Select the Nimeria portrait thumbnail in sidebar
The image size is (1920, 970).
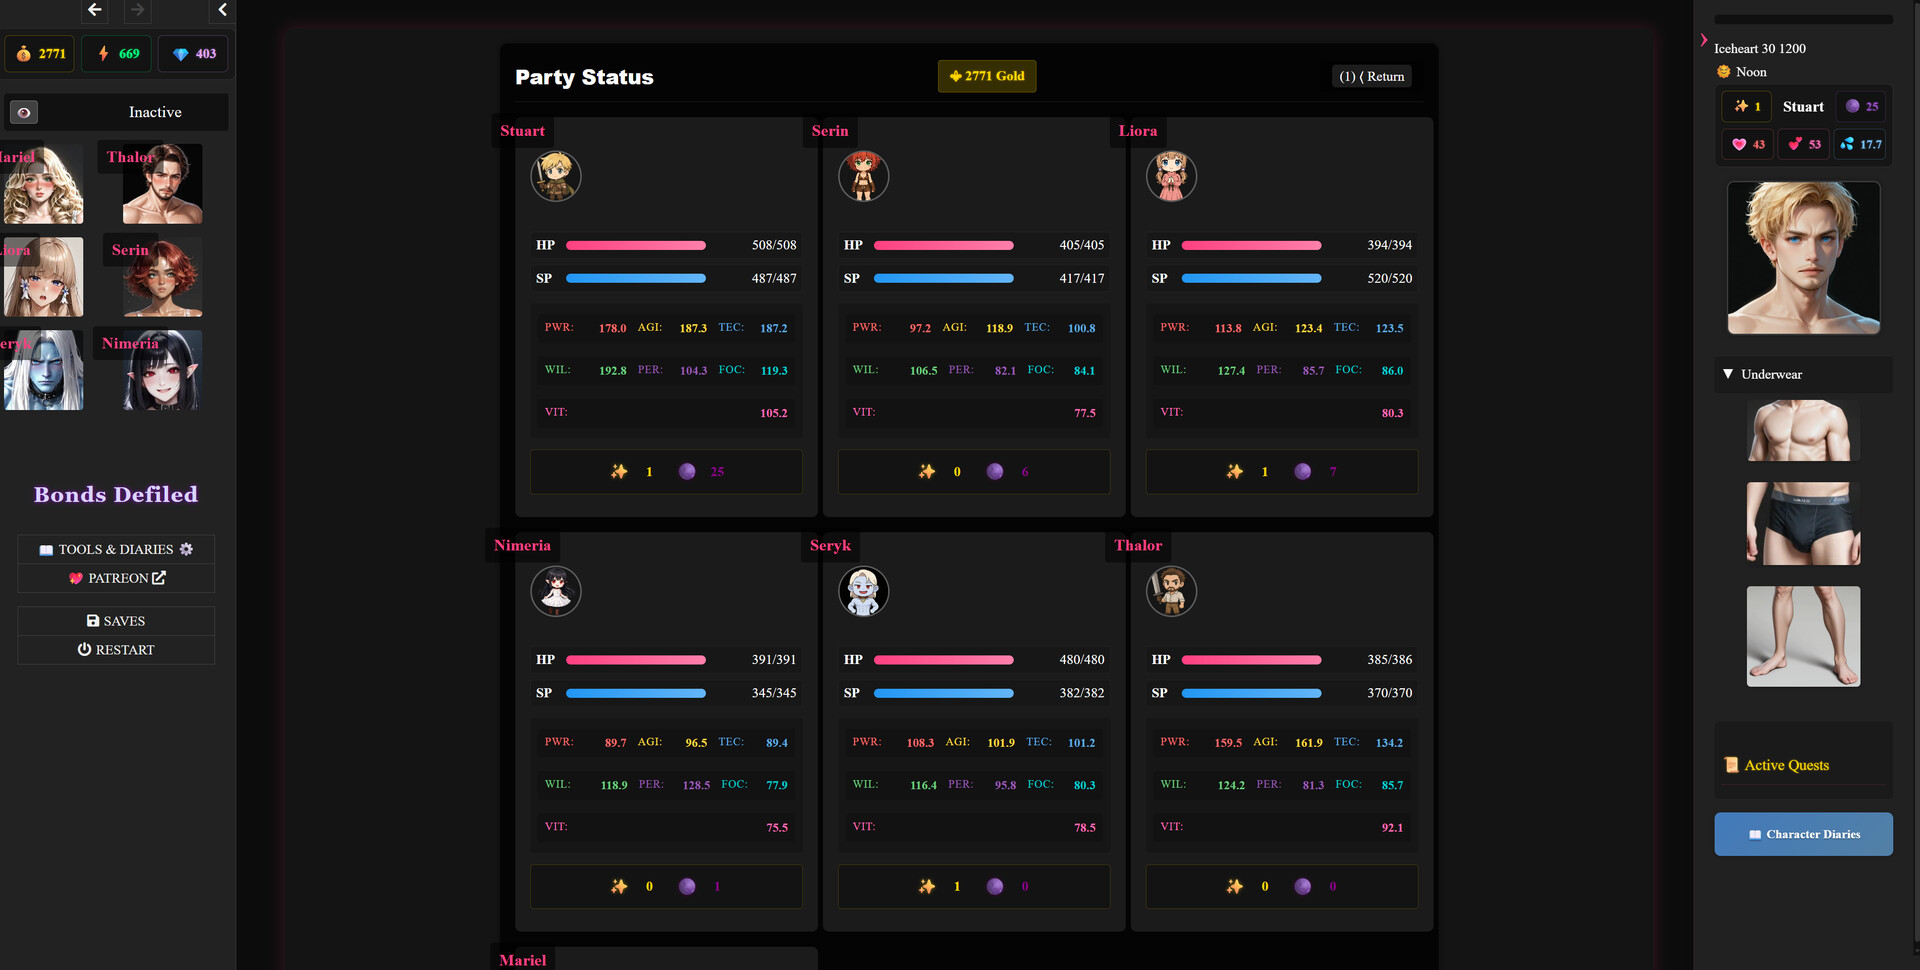pyautogui.click(x=162, y=371)
